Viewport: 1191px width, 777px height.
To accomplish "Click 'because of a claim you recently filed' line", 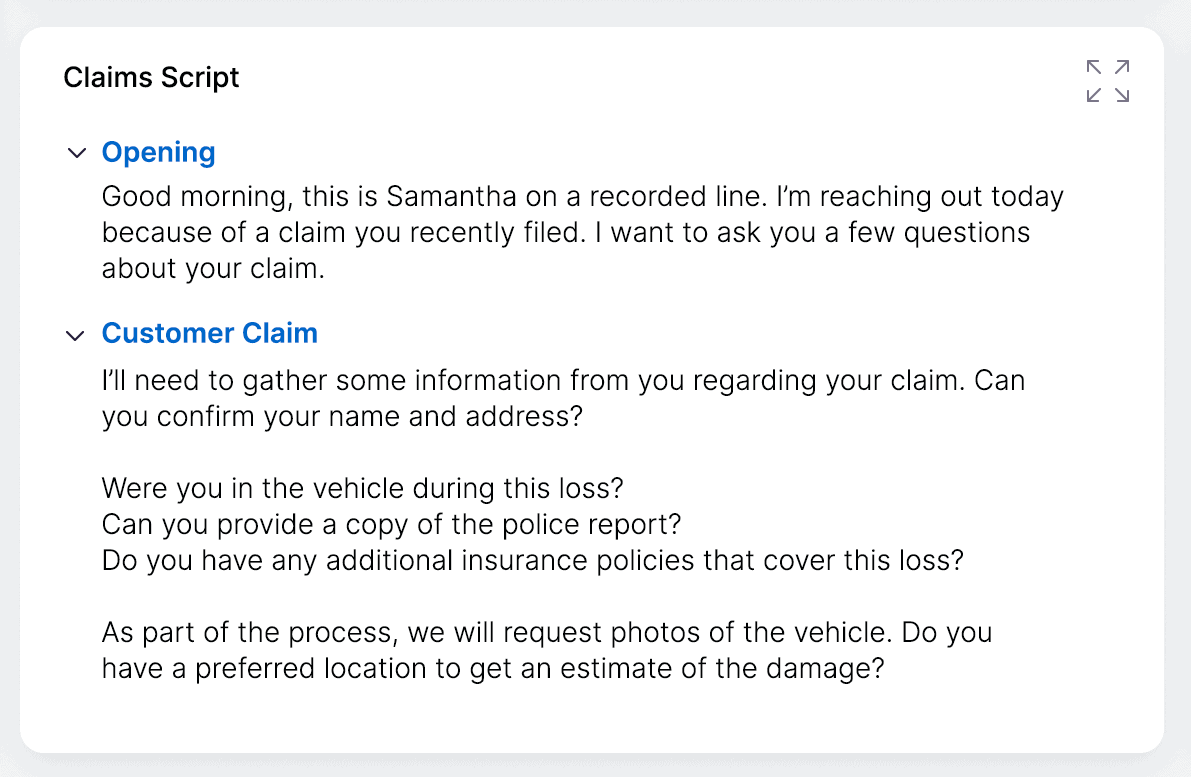I will click(x=566, y=232).
